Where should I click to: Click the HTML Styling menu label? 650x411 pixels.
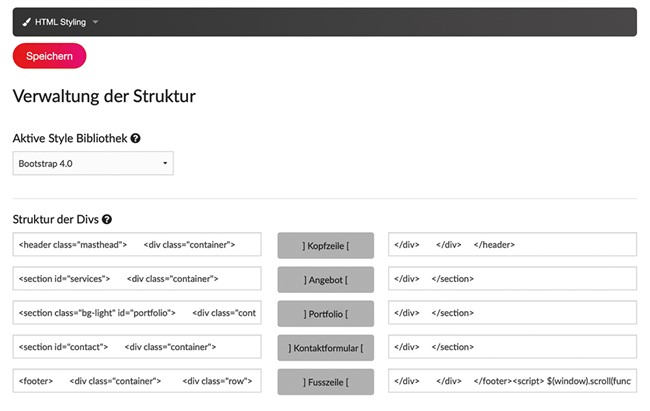coord(60,22)
